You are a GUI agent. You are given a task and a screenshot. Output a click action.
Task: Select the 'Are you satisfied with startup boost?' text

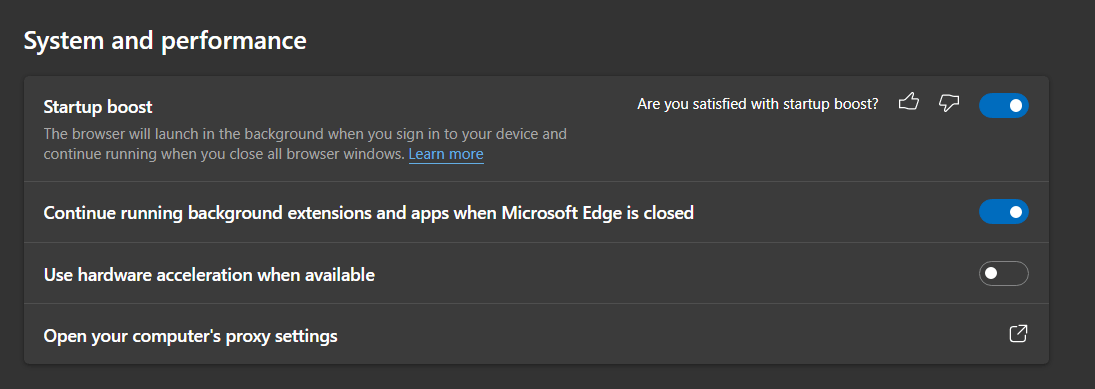[758, 104]
